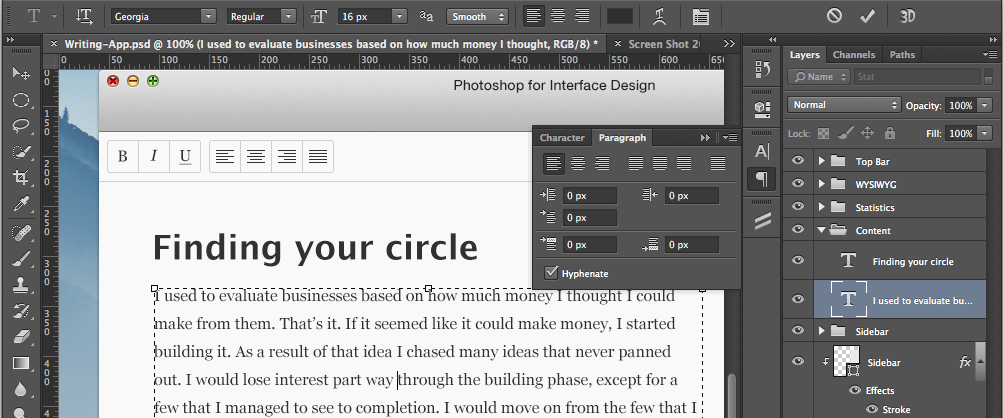
Task: Expand the Top Bar layer group
Action: click(x=821, y=161)
